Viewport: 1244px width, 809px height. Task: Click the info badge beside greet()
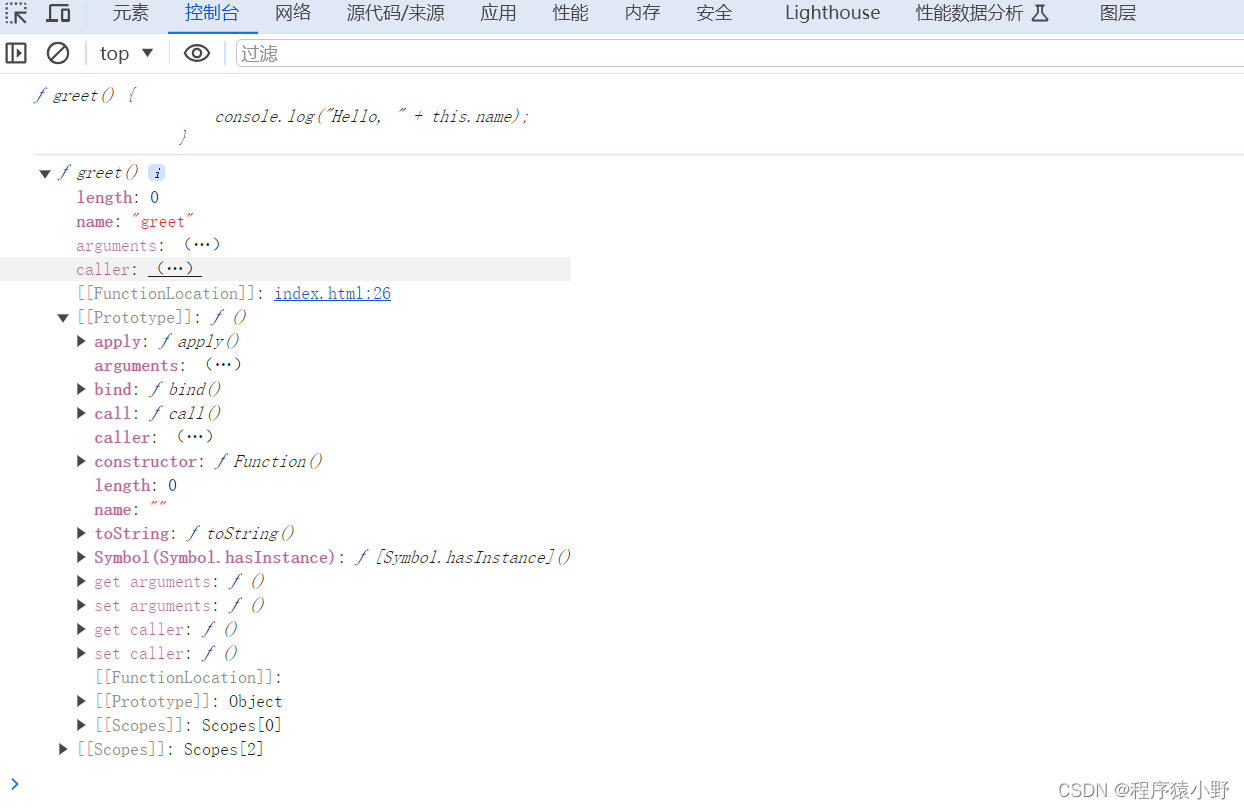156,173
